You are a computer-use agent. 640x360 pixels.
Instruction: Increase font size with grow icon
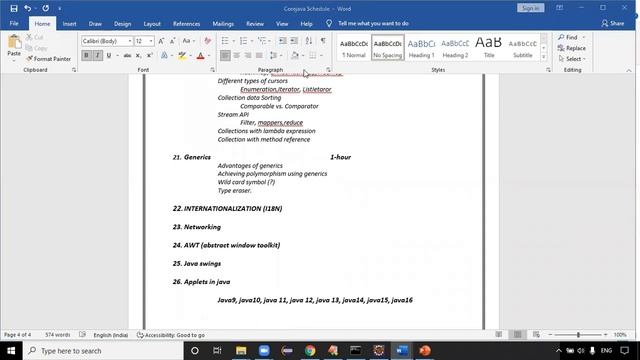pyautogui.click(x=161, y=41)
